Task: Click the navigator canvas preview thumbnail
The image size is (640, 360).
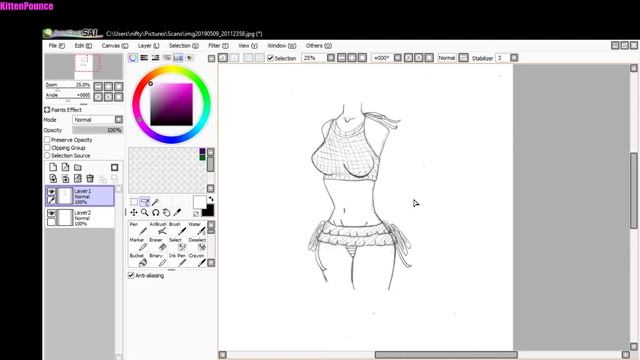Action: 84,67
